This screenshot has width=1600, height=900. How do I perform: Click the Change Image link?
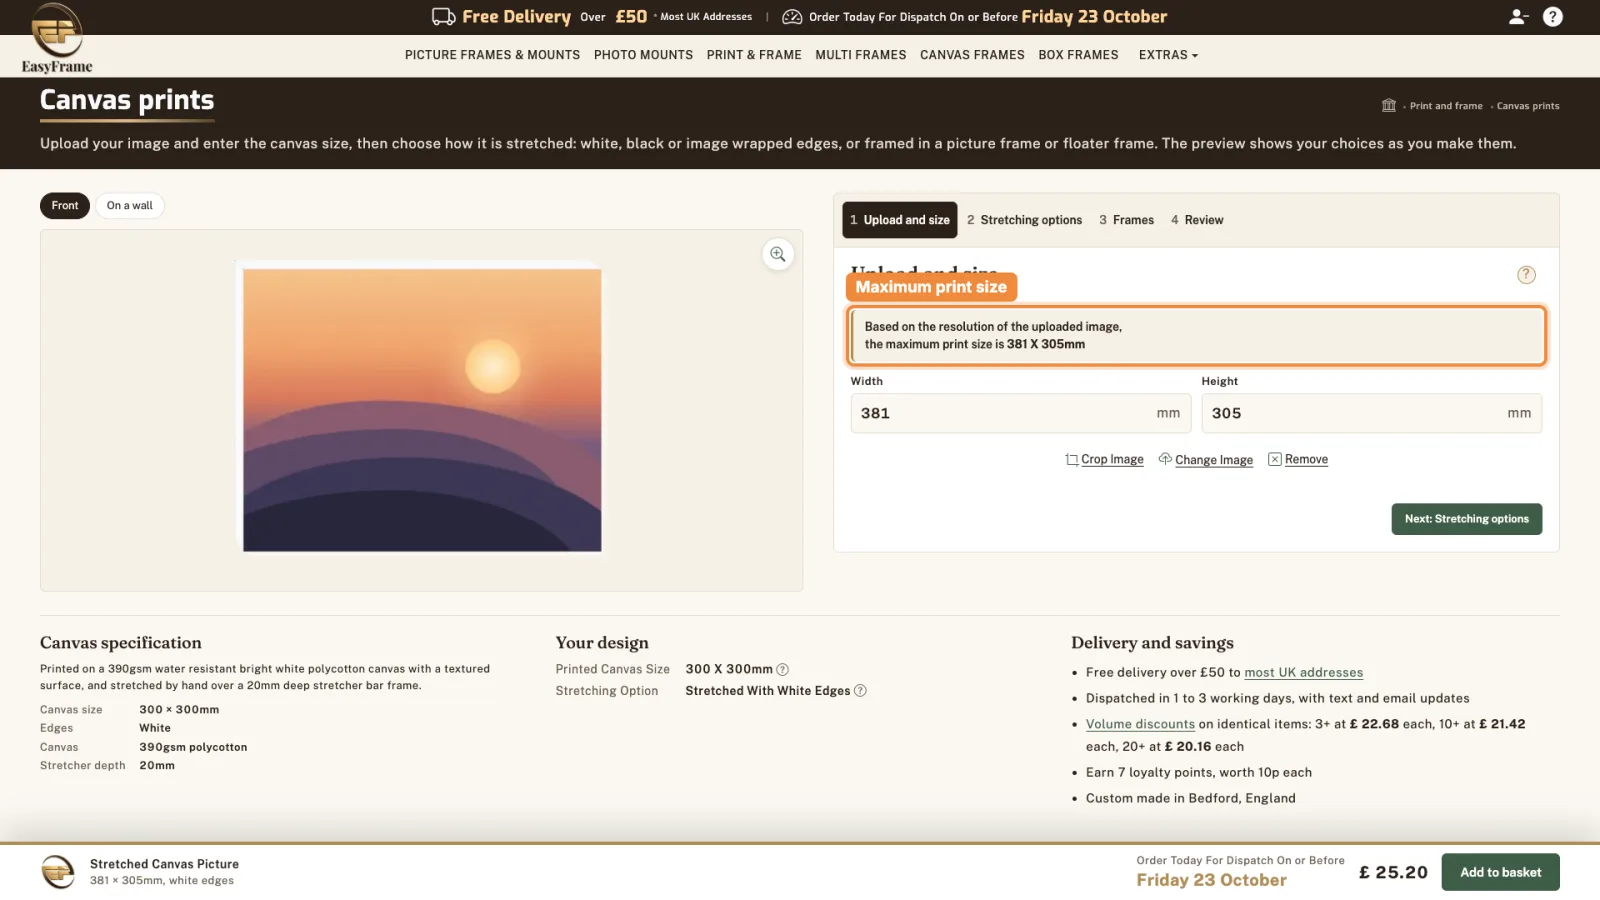pos(1206,460)
